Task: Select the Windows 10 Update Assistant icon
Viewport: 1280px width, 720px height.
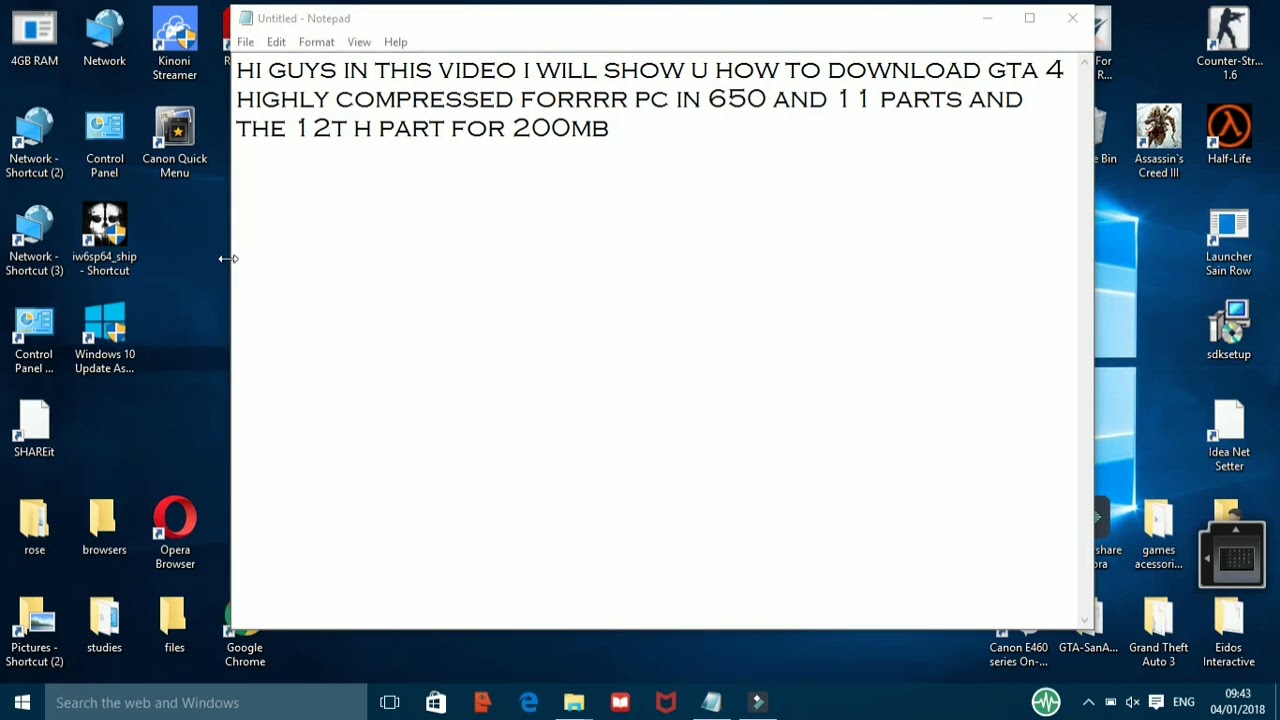Action: pyautogui.click(x=104, y=339)
